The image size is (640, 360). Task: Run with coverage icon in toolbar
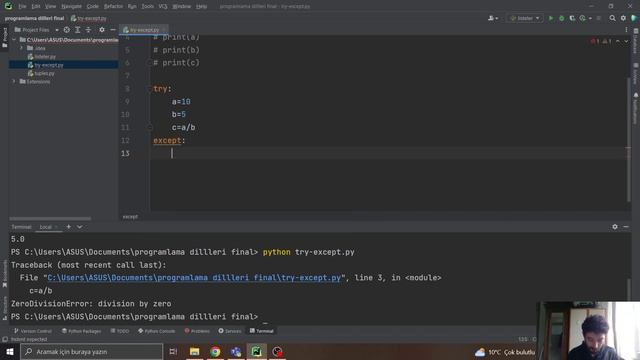coord(572,18)
